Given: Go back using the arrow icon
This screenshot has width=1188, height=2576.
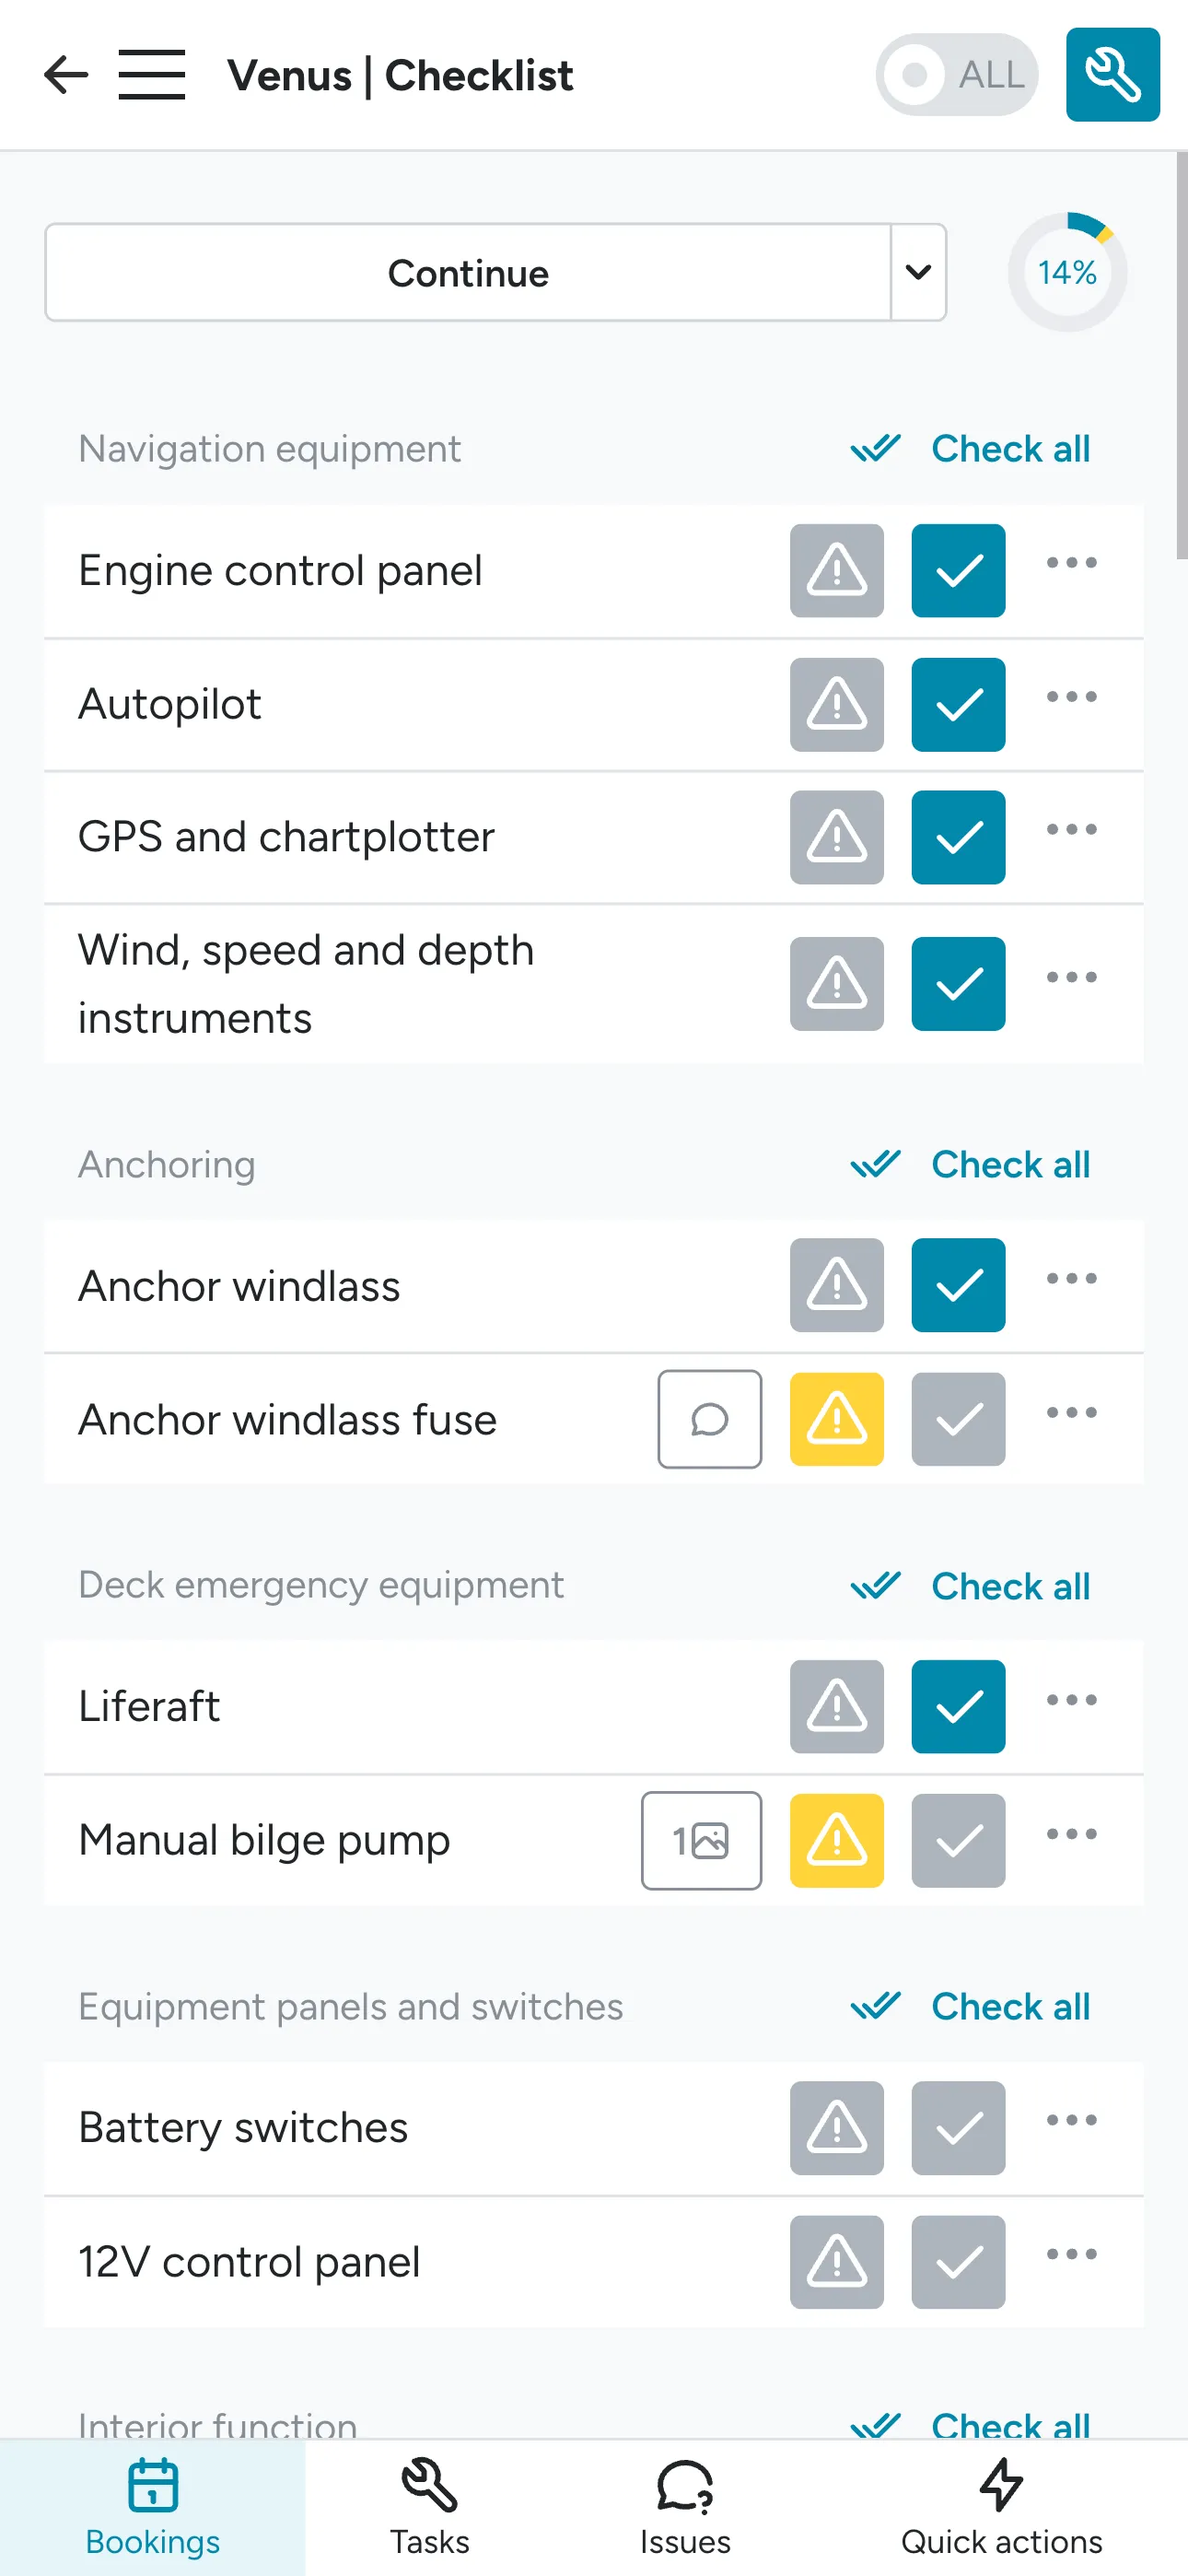Looking at the screenshot, I should (65, 75).
